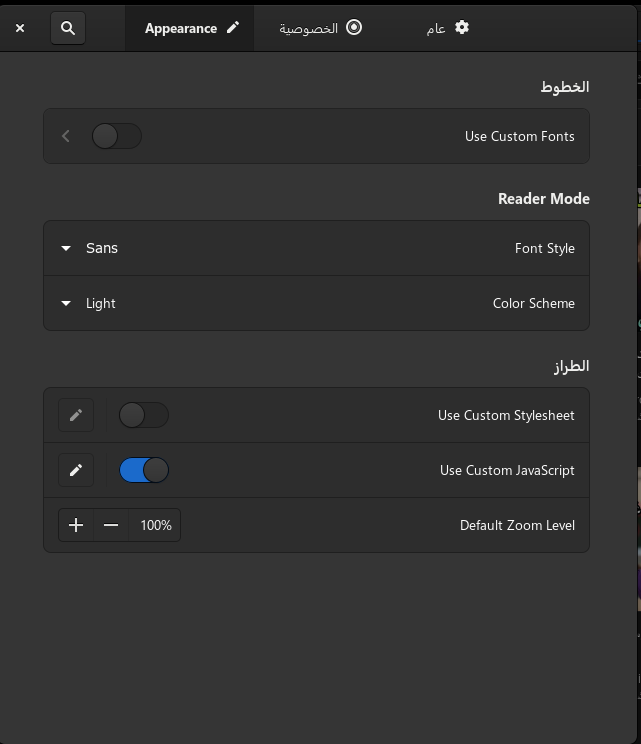Edit custom JavaScript with pencil icon
This screenshot has width=641, height=744.
click(76, 470)
